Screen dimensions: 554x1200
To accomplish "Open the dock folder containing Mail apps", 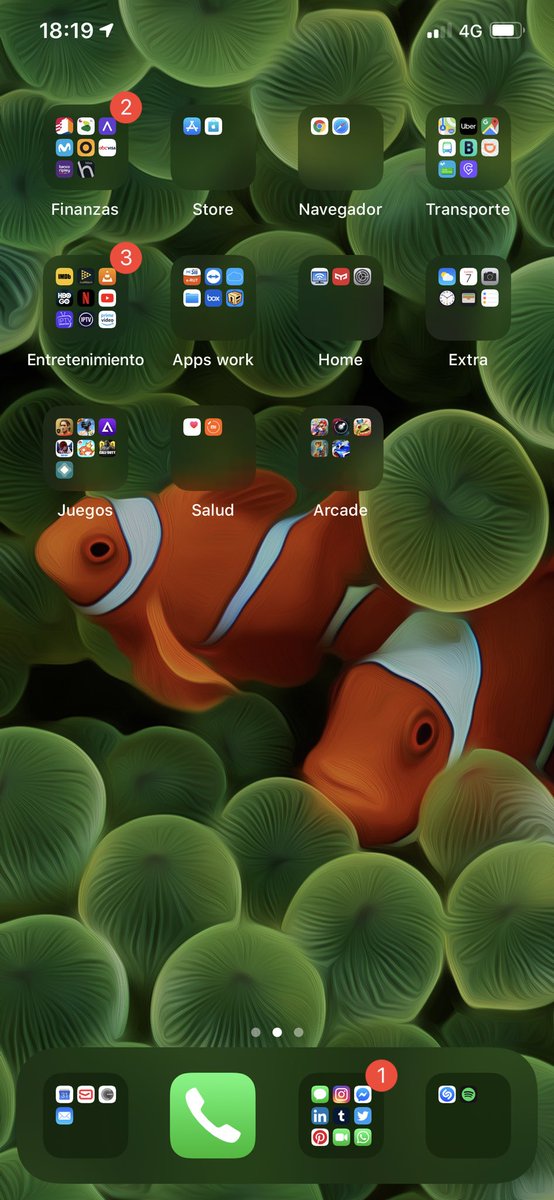I will pos(85,1115).
